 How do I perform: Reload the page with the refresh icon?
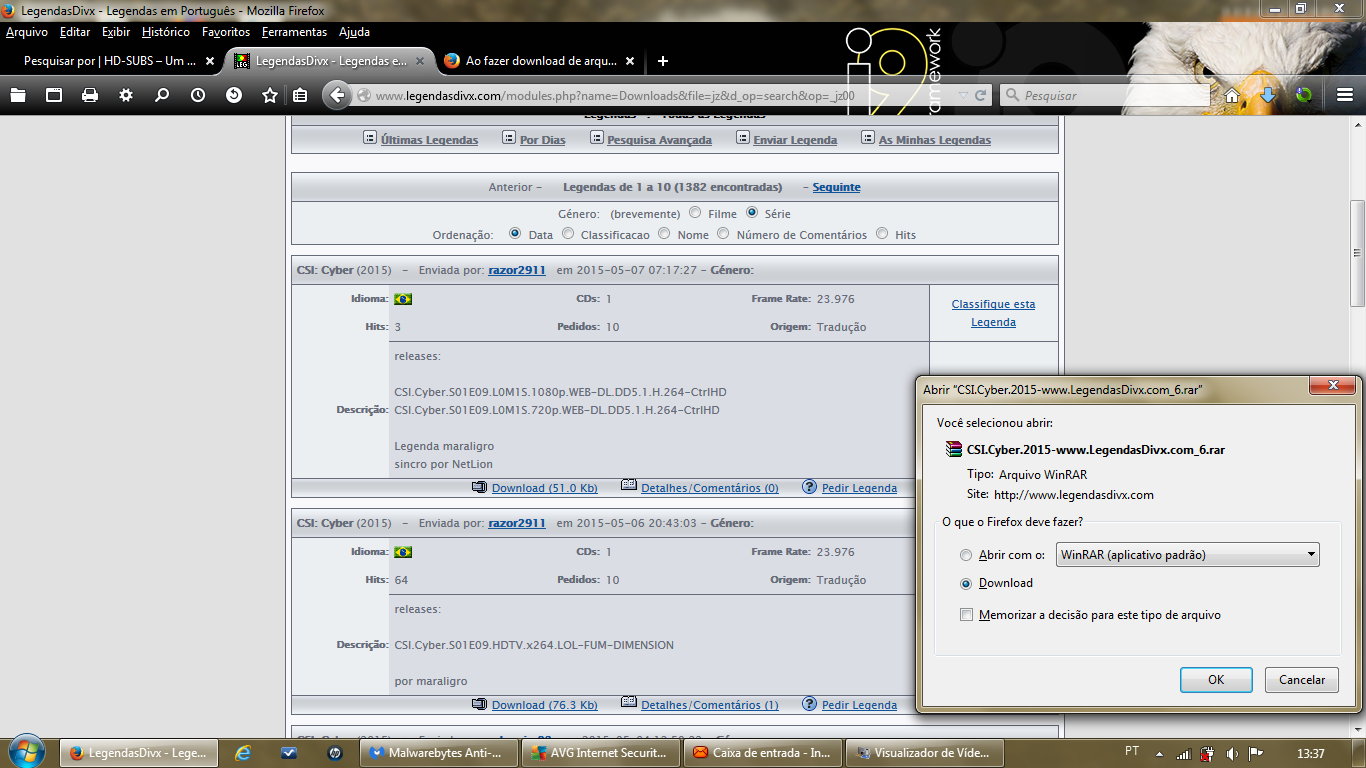click(x=981, y=95)
